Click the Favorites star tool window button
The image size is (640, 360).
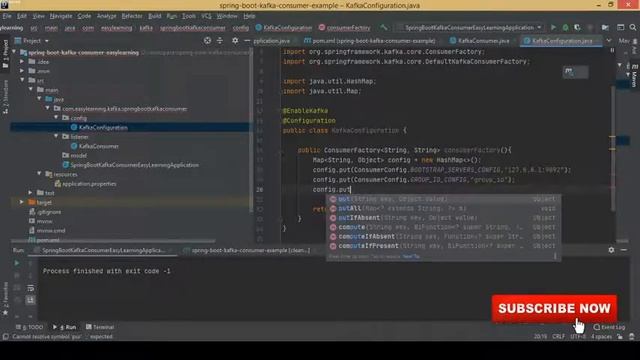[5, 313]
